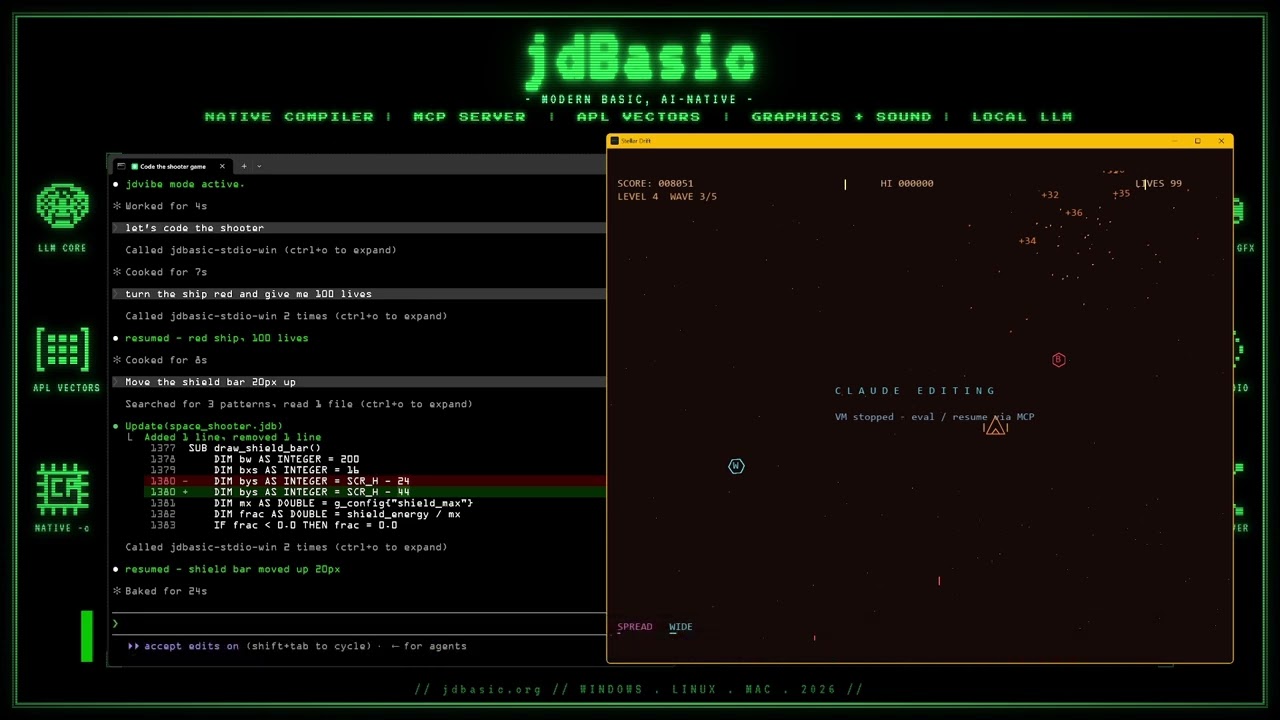Click the jdbasic.org footer link
Screen dimensions: 1280x720
[x=492, y=689]
